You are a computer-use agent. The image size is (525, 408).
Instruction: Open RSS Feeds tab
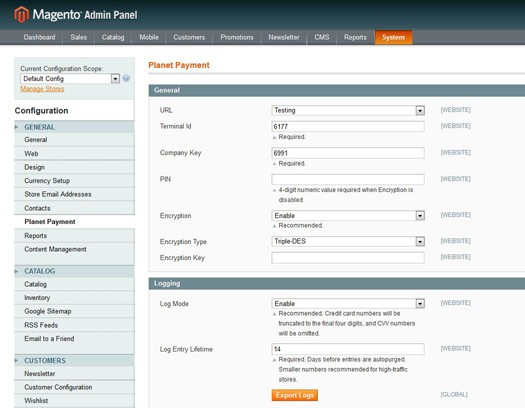tap(74, 325)
